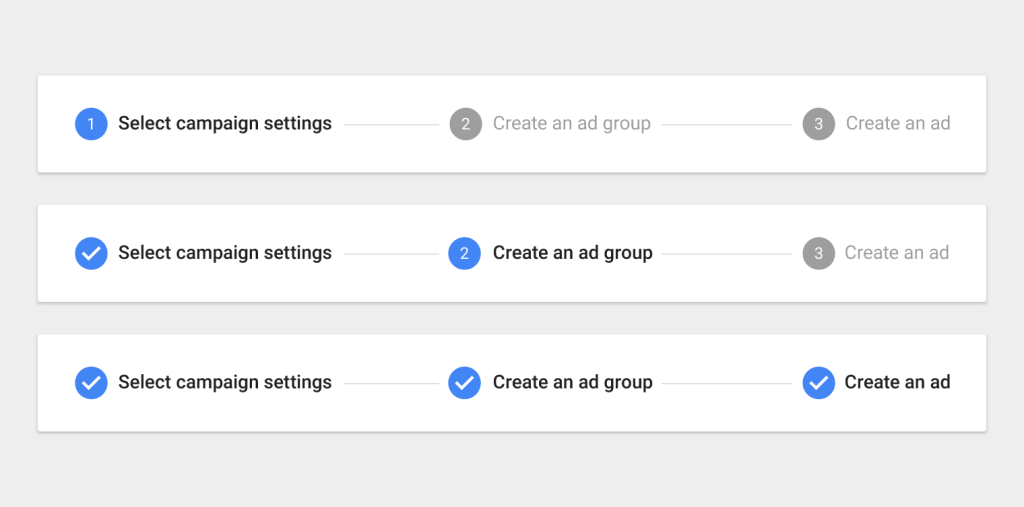The width and height of the screenshot is (1024, 507).
Task: Open 'Create an ad group' label in bottom stepper
Action: point(572,382)
